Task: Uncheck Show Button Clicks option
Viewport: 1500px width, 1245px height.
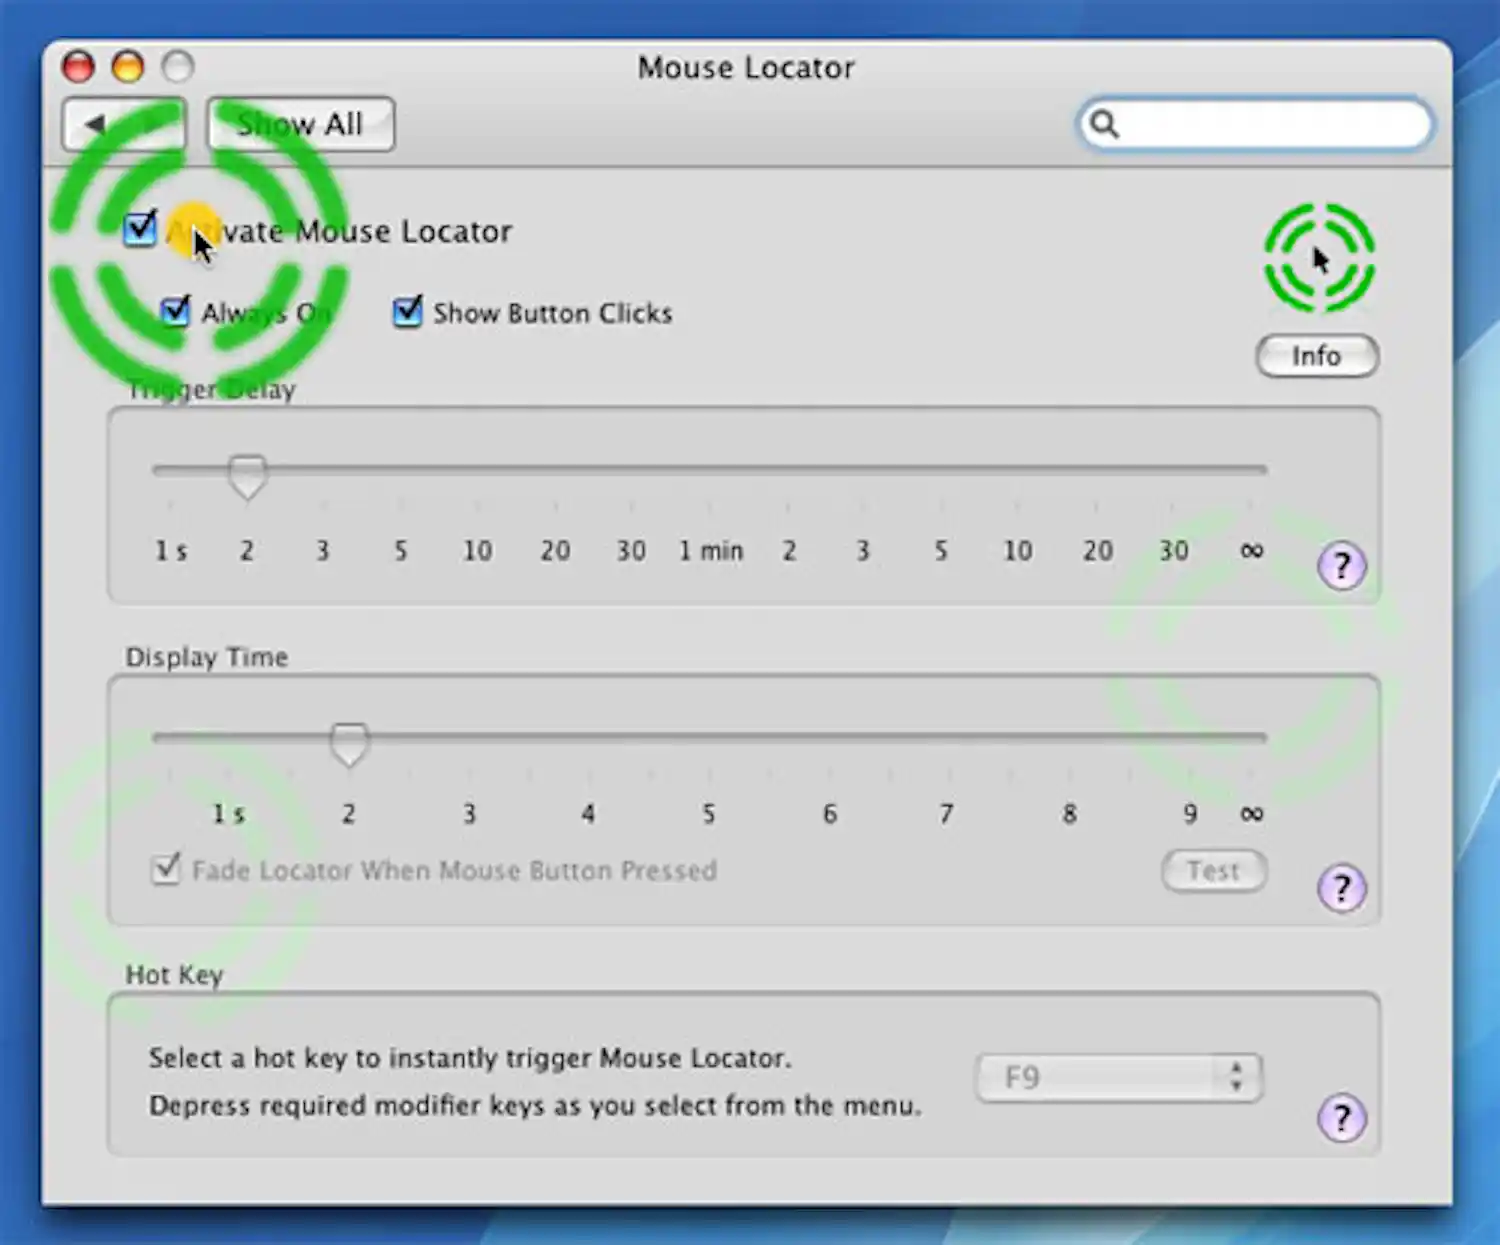Action: (407, 312)
